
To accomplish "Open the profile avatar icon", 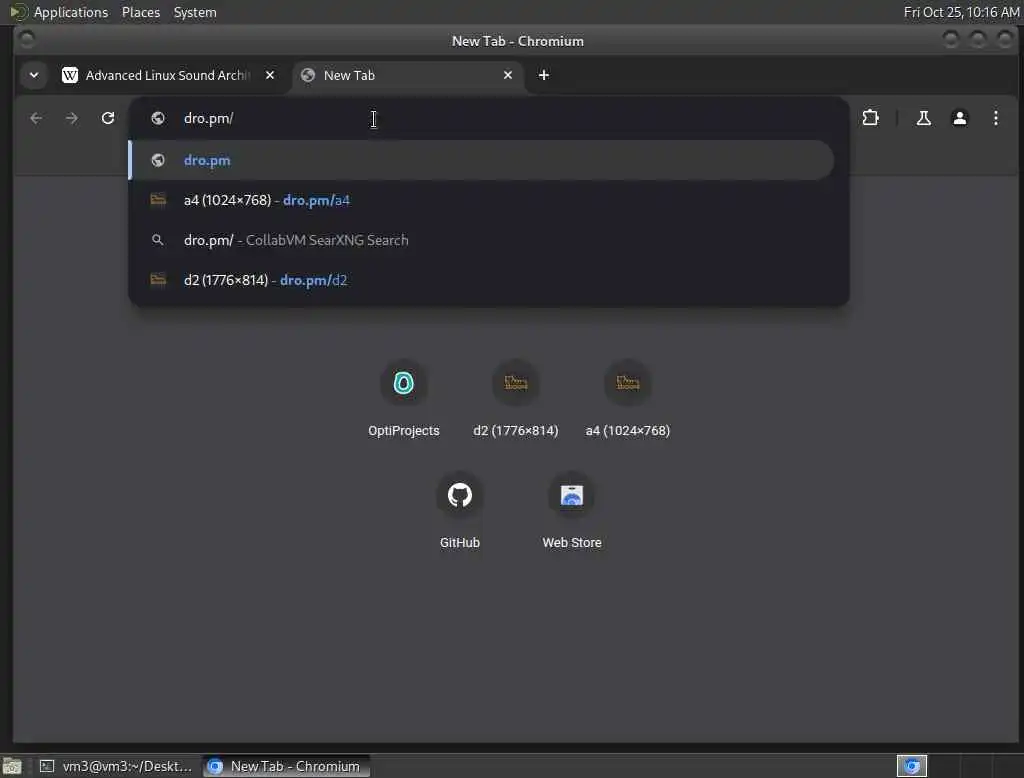I will click(959, 118).
